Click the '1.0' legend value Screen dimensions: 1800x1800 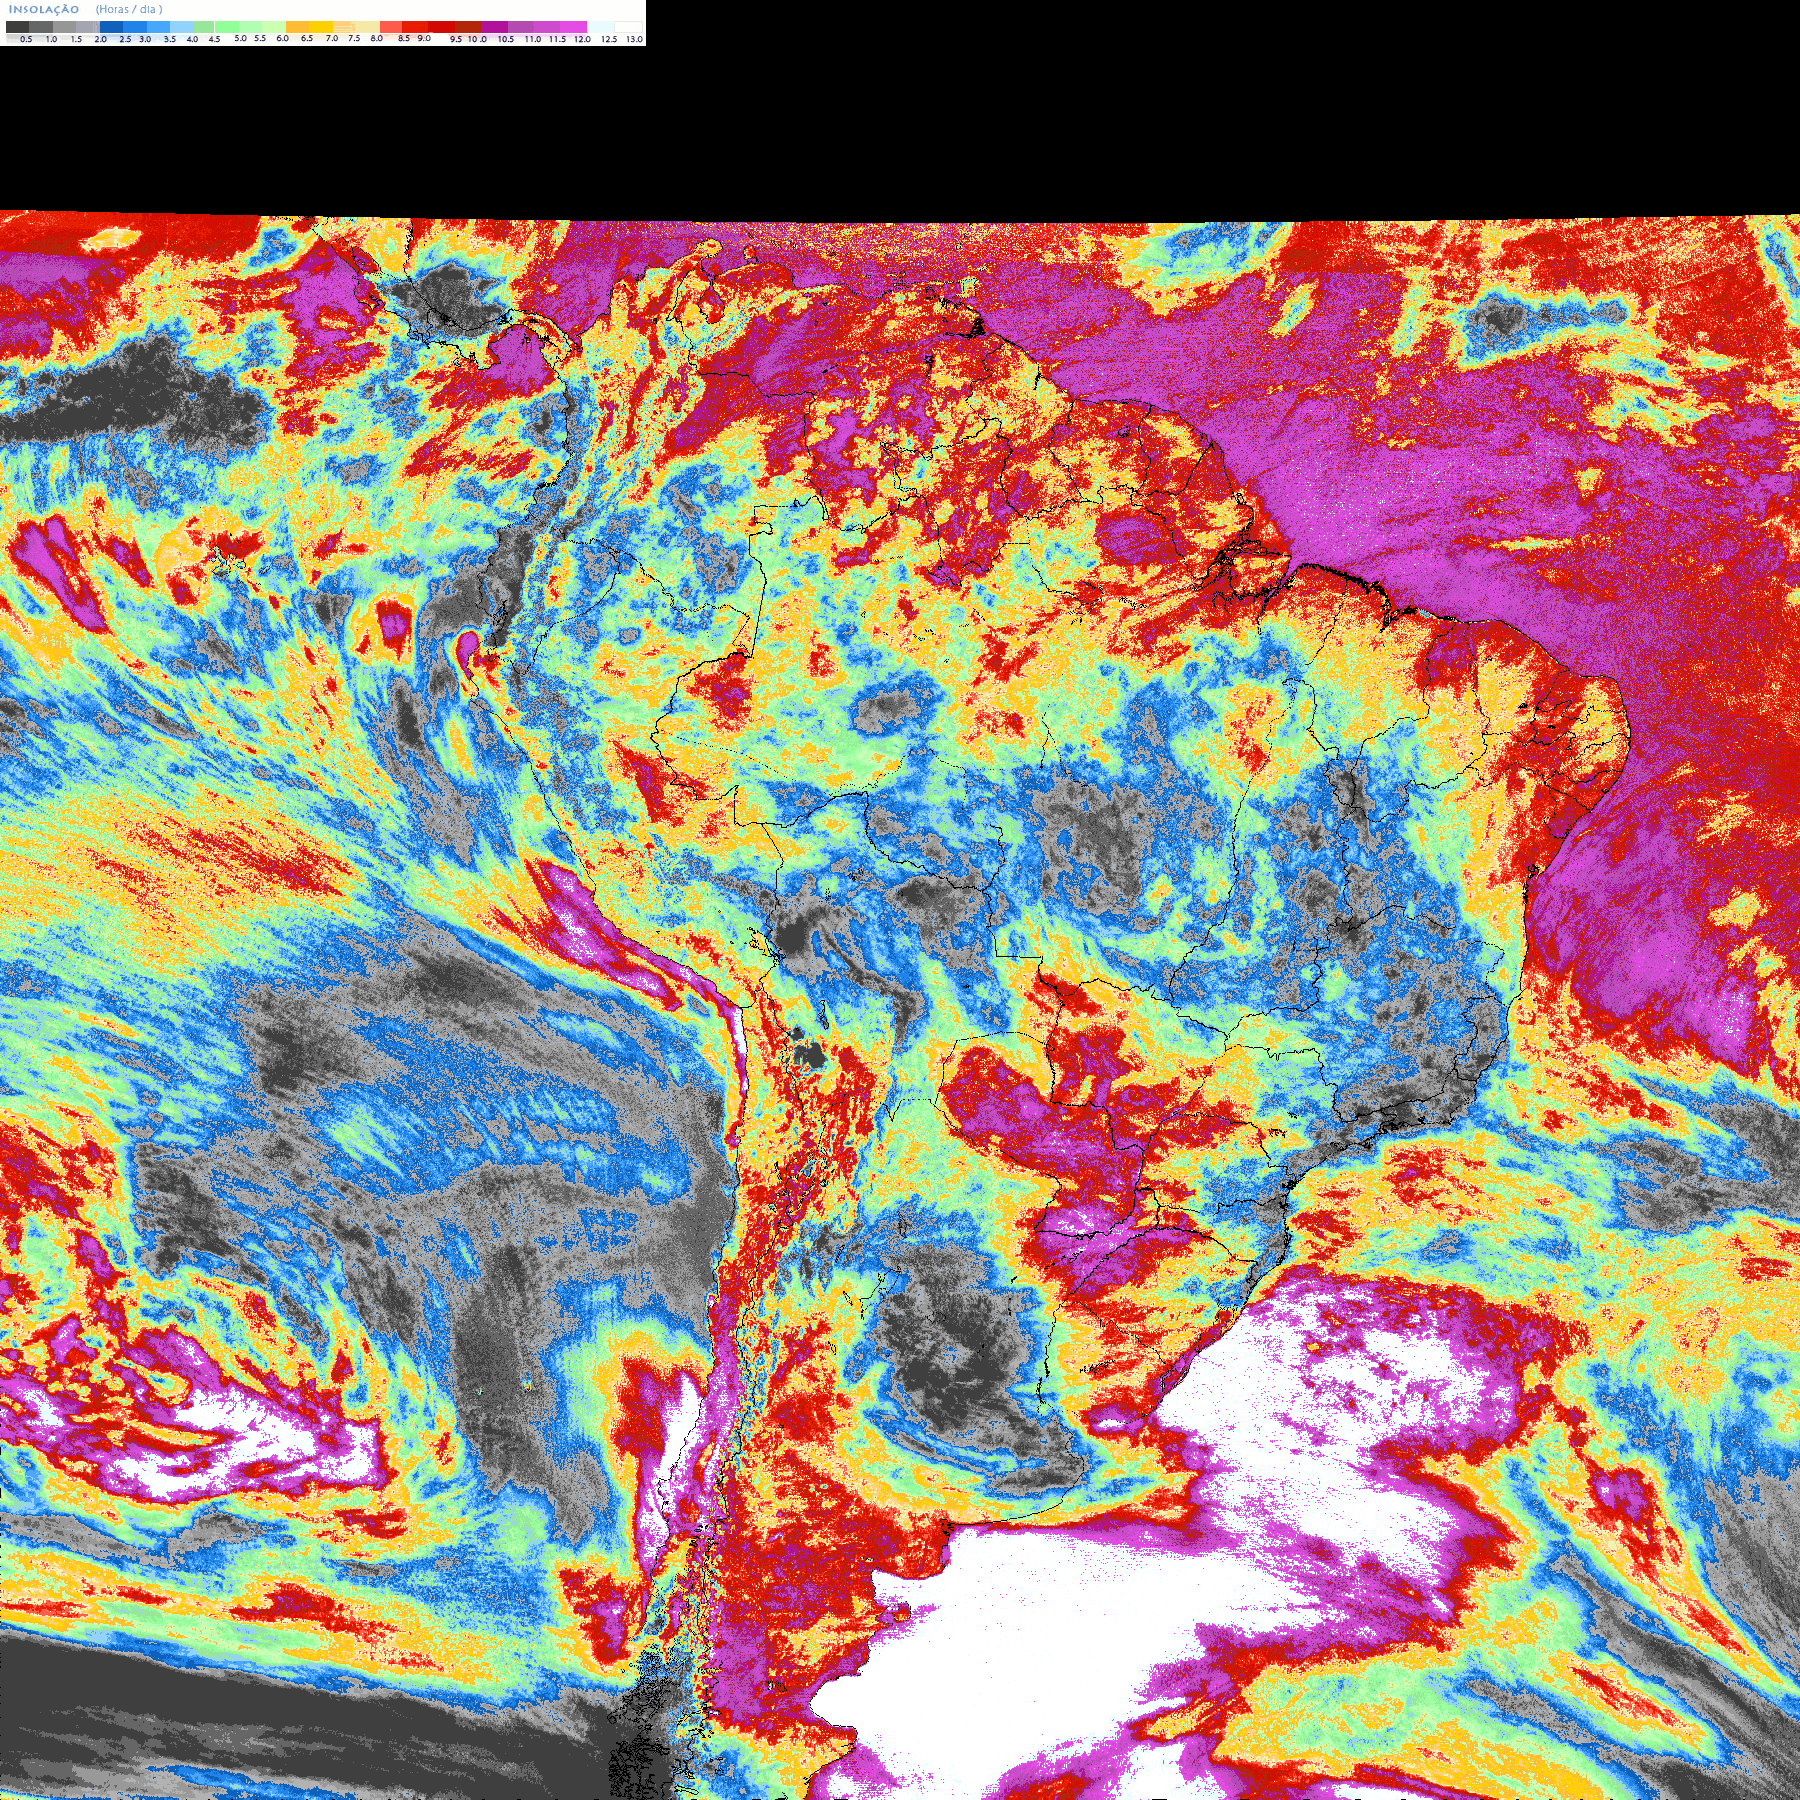51,39
